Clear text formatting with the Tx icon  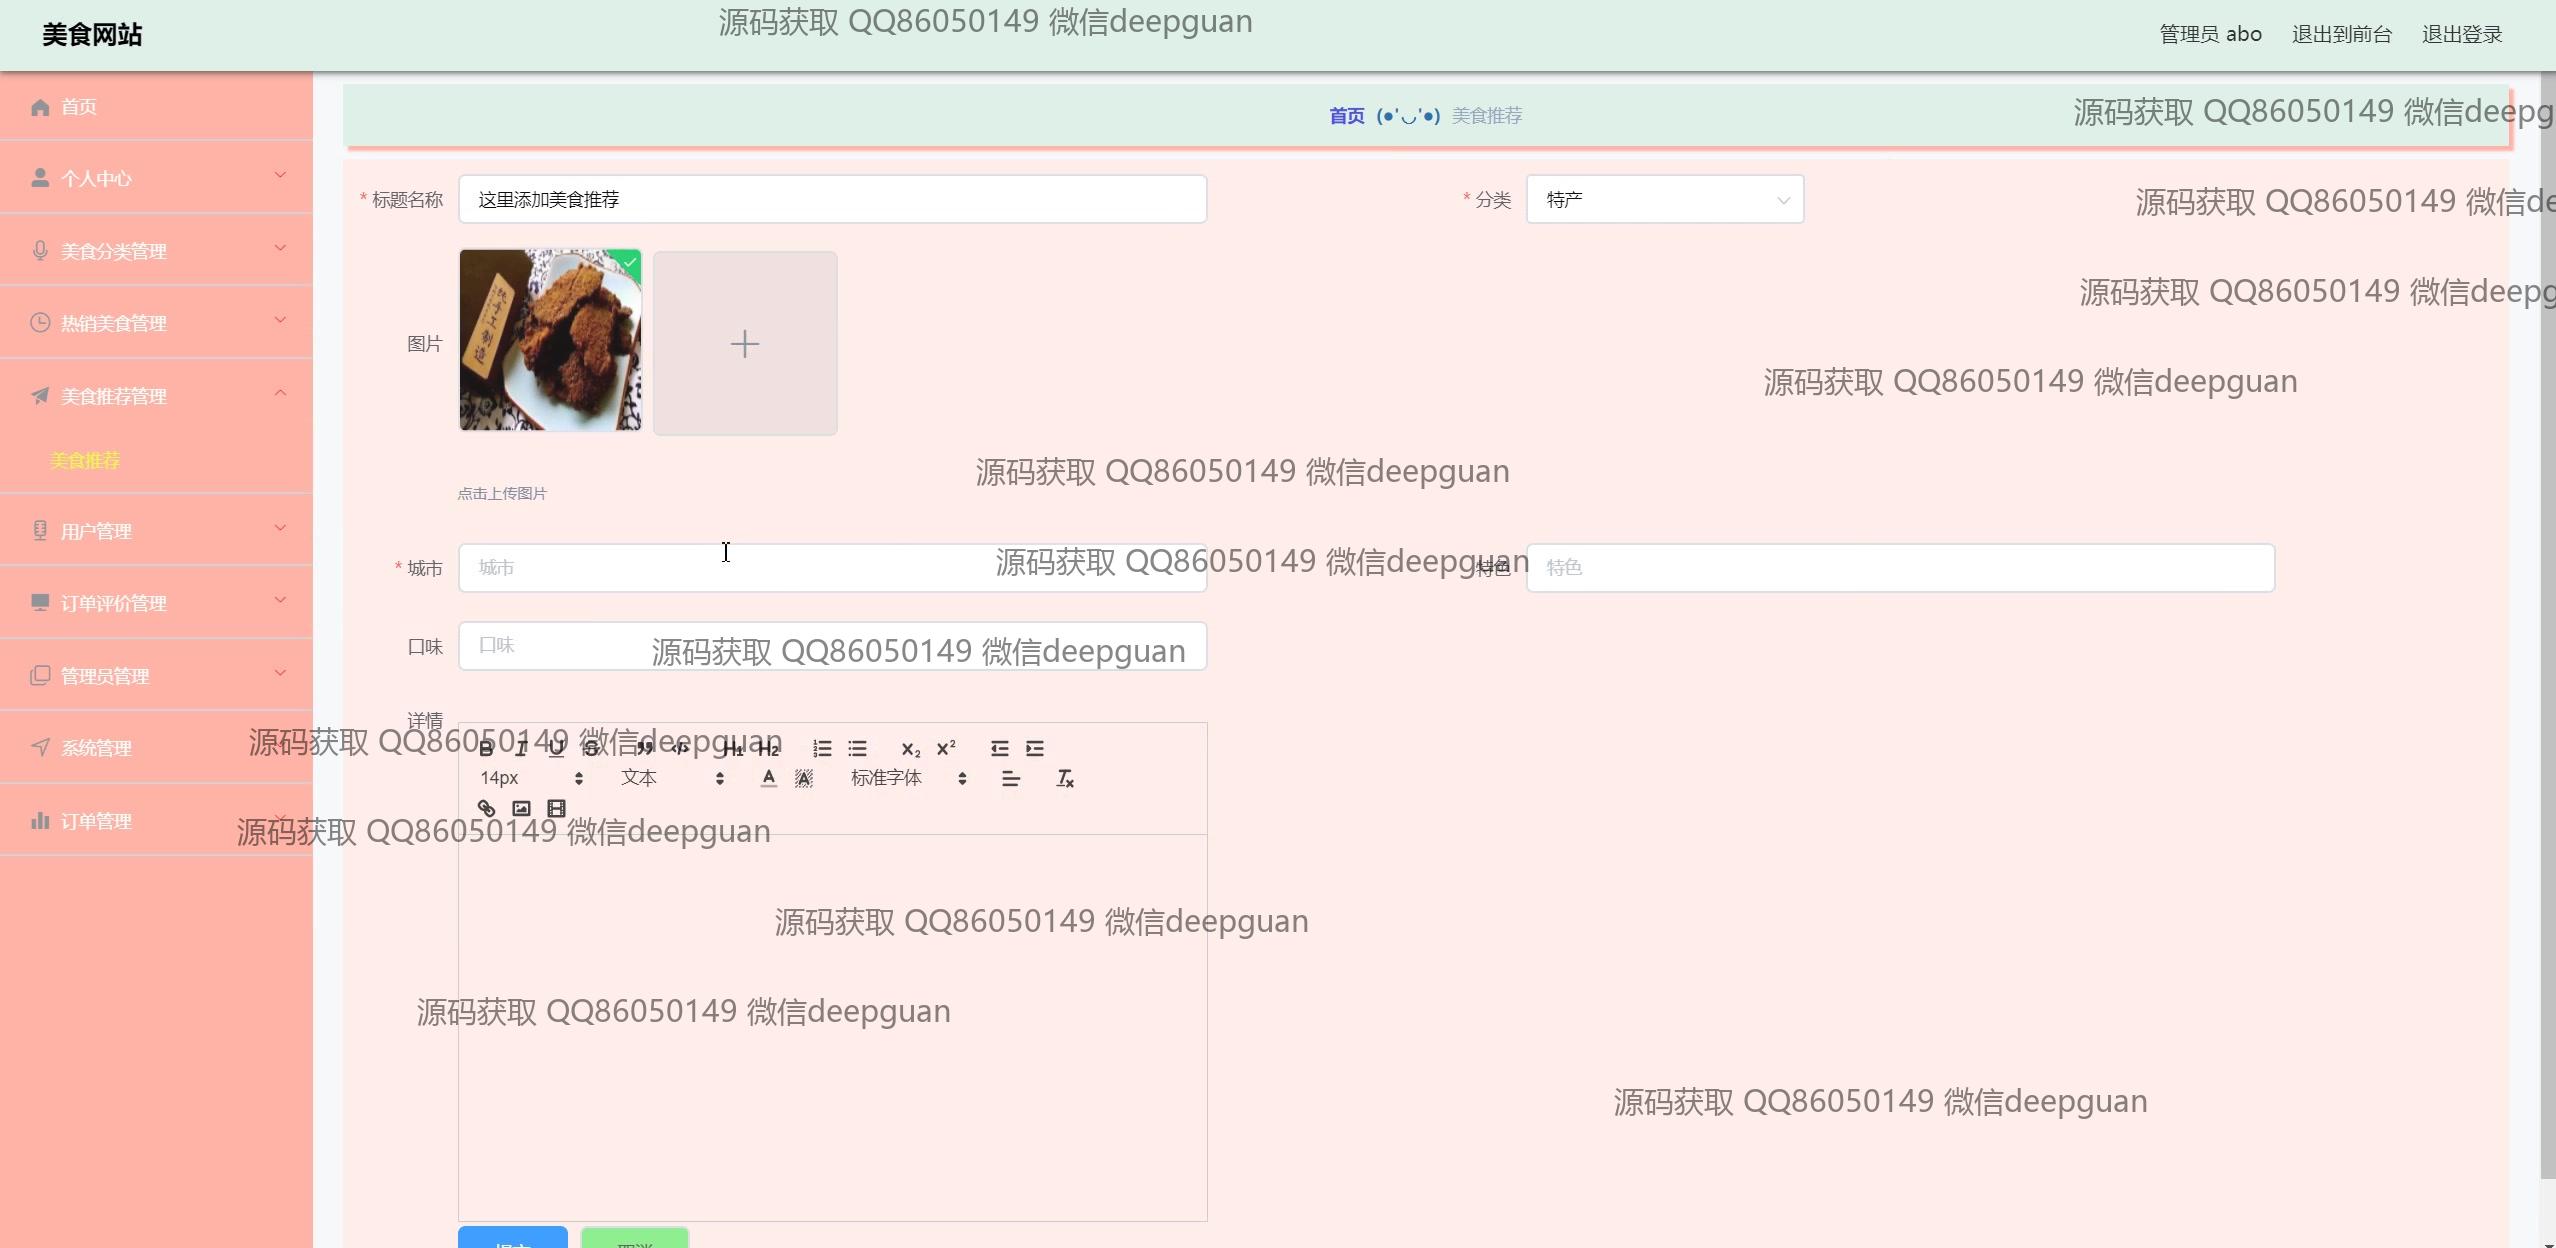point(1065,778)
